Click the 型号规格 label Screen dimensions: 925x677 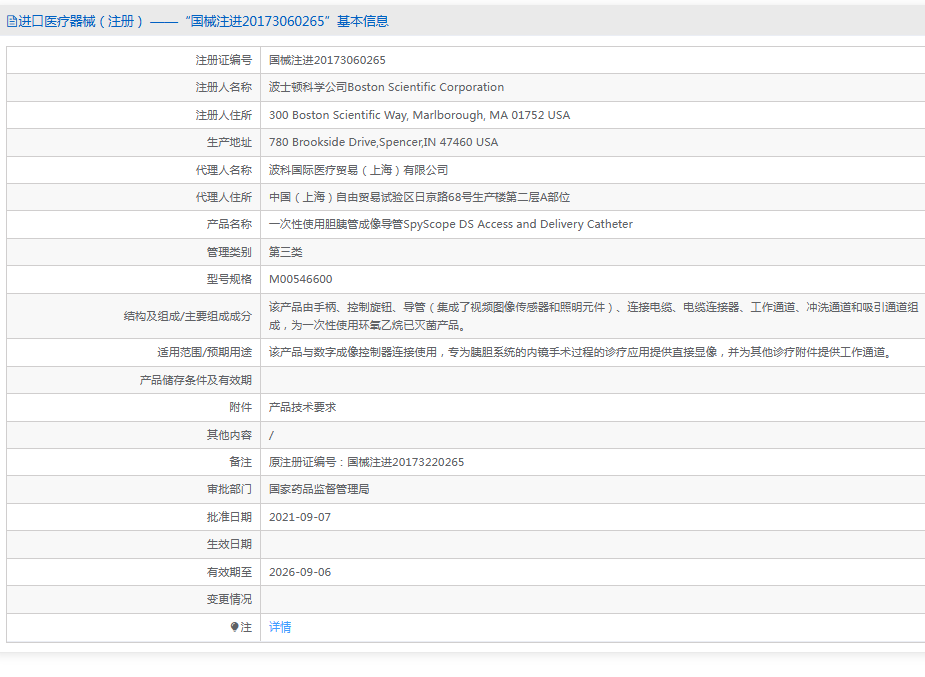(x=229, y=279)
